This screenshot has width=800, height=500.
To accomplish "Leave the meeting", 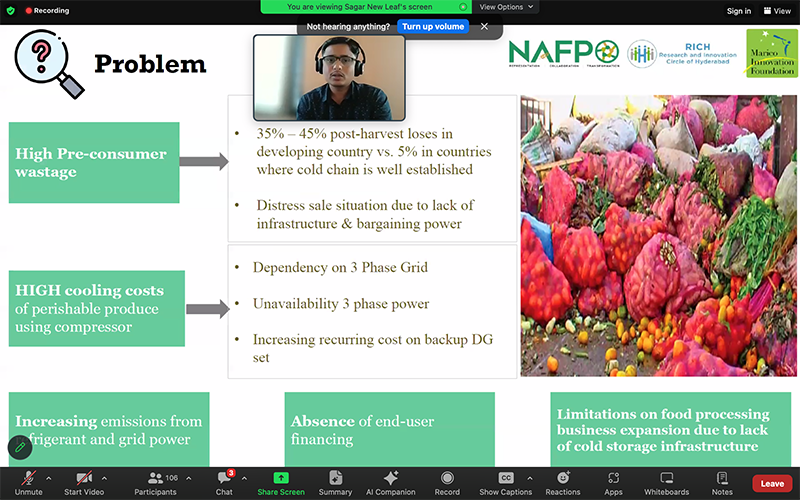I will (x=772, y=483).
